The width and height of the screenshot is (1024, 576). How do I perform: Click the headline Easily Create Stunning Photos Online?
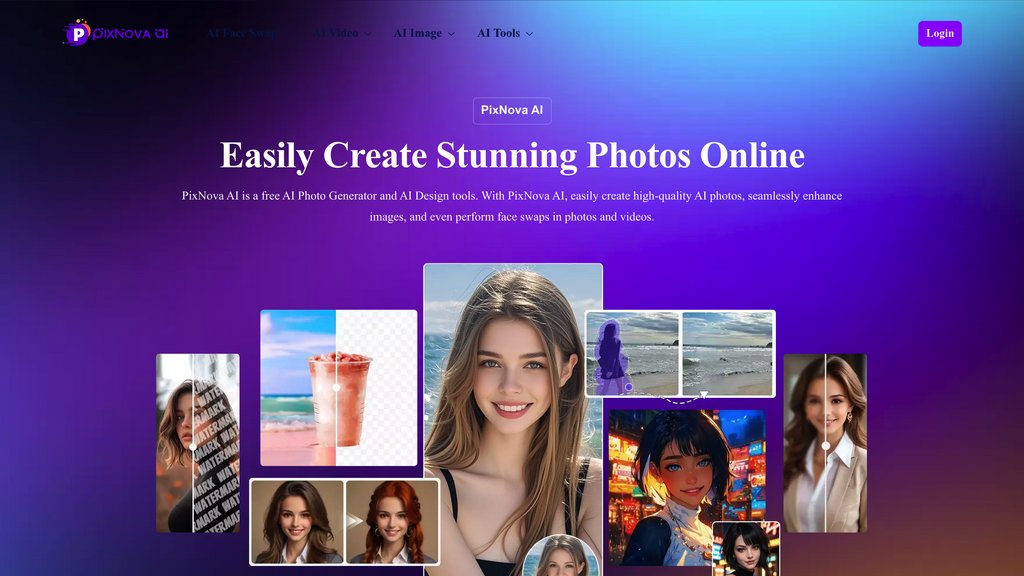coord(512,156)
